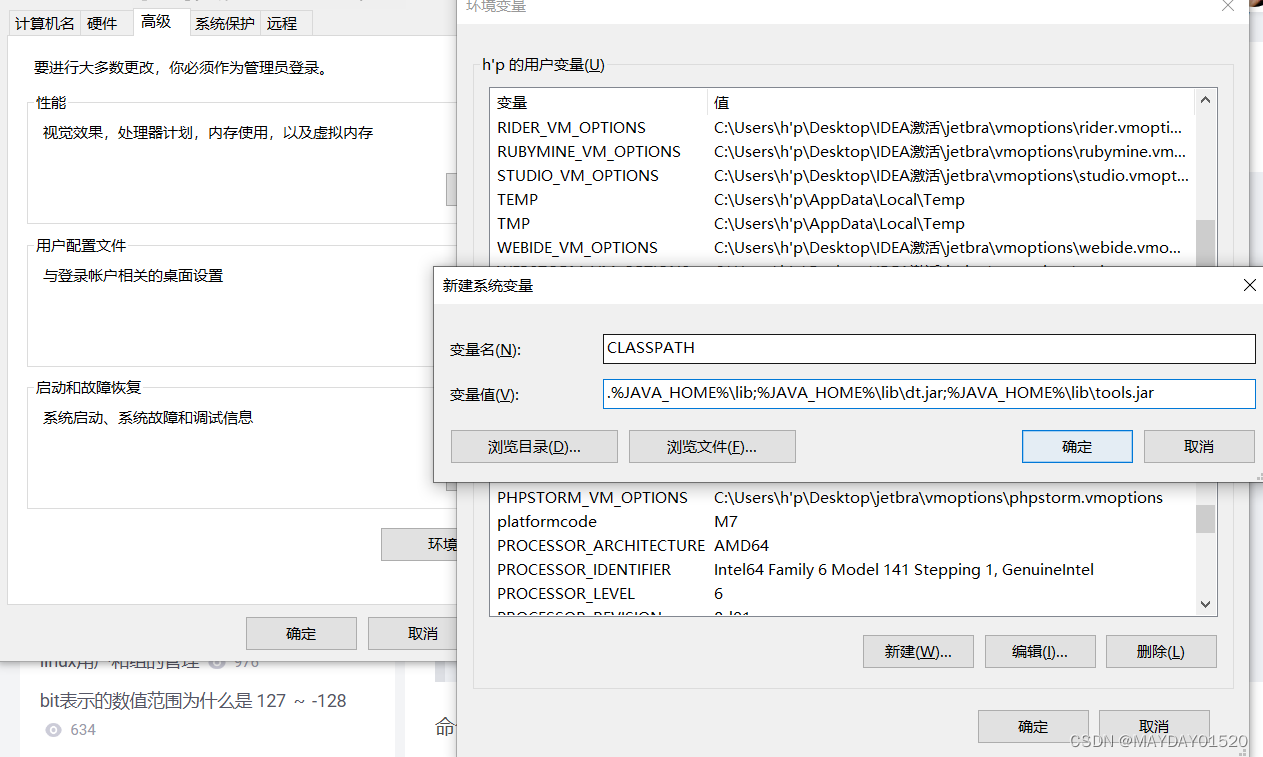Screen dimensions: 1263x757
Task: Open the article 'bit表示的数值范围为什么是 127 ~ -128'
Action: 193,701
